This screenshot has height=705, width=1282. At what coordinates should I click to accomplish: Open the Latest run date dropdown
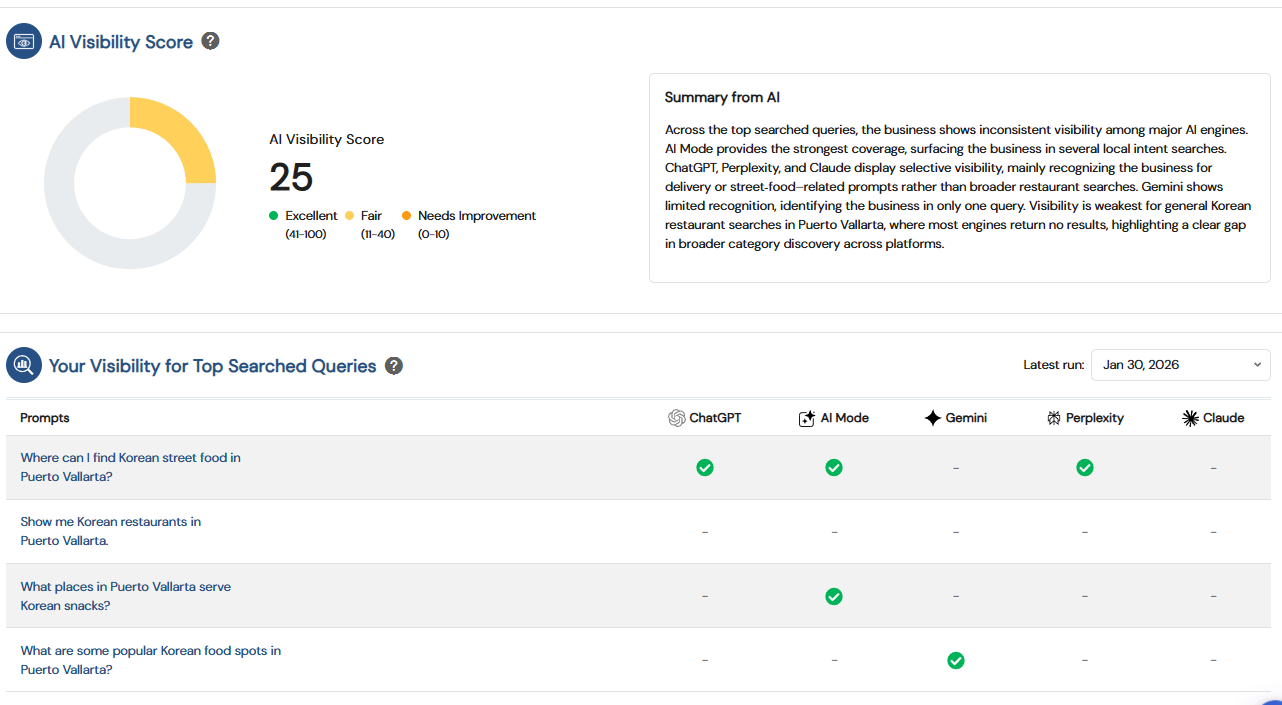tap(1180, 365)
